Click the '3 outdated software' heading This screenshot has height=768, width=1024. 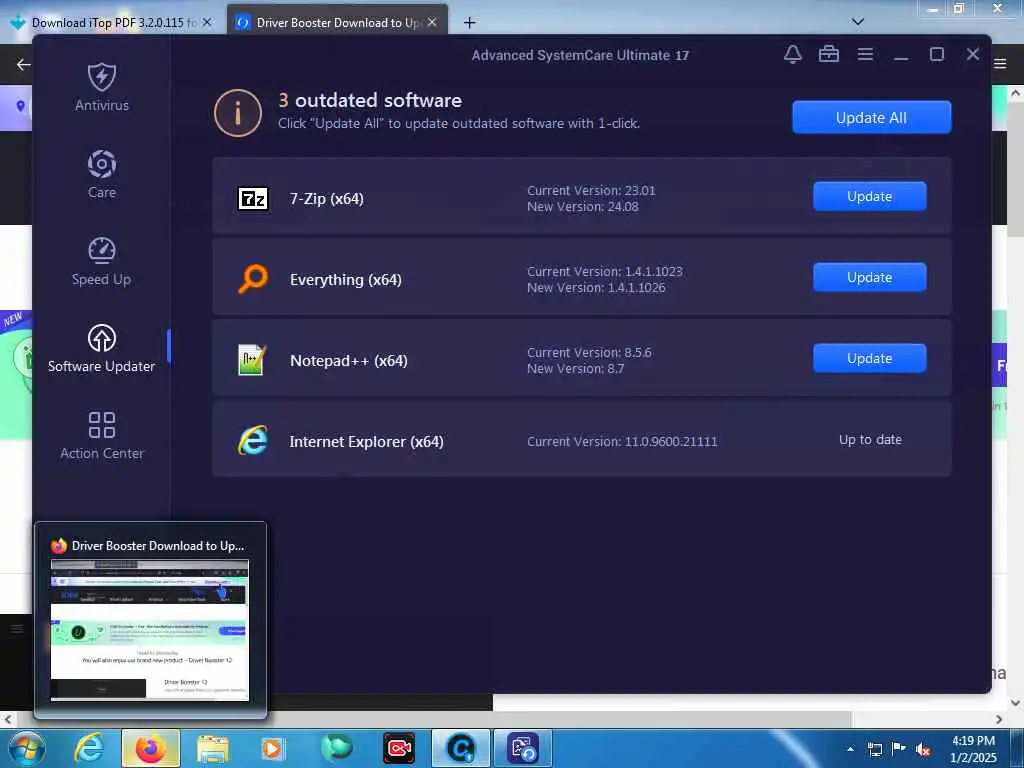[370, 100]
